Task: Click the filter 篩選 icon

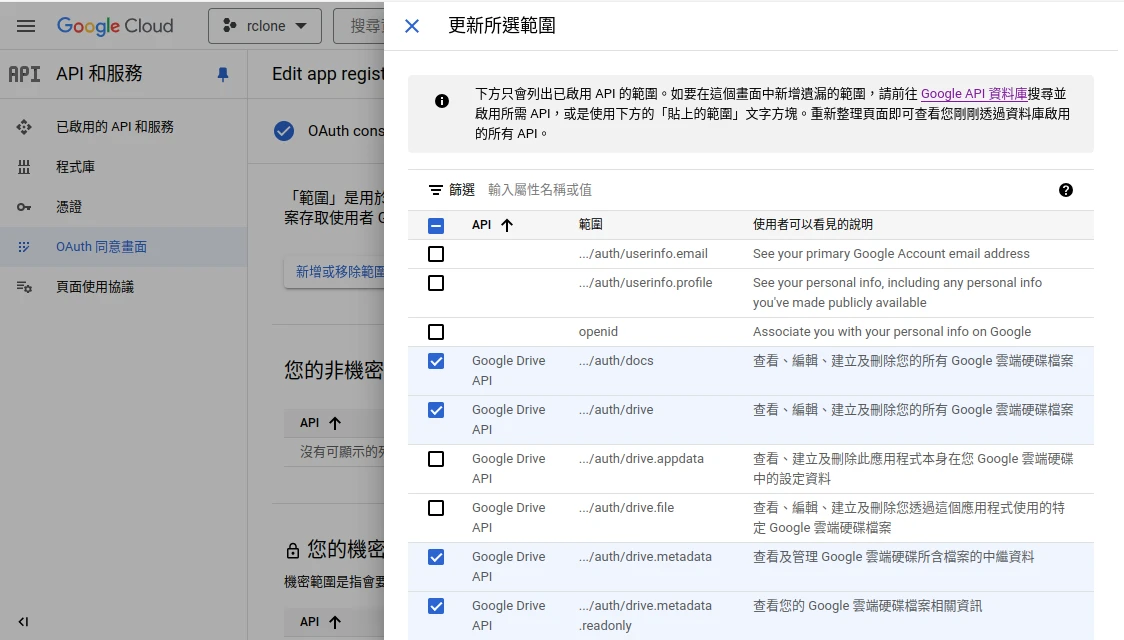Action: click(x=436, y=190)
